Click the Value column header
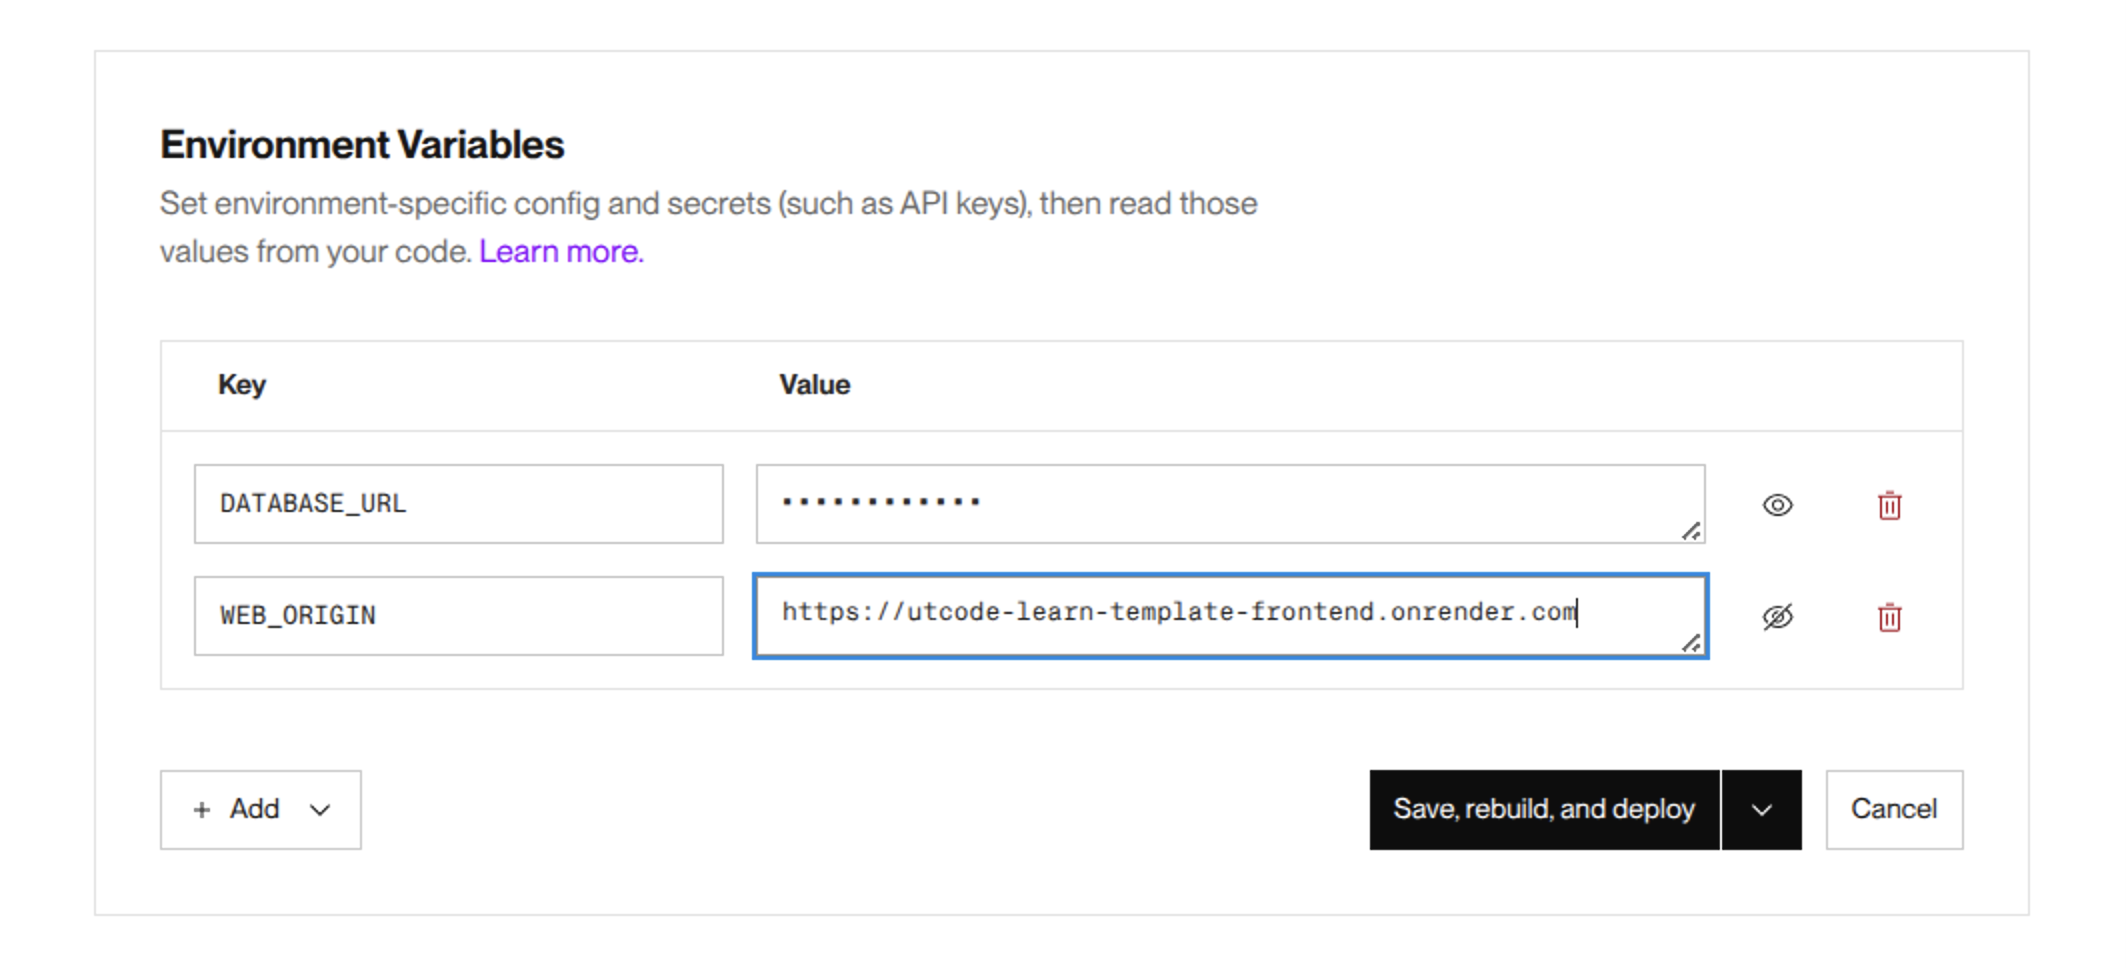The image size is (2126, 968). point(814,385)
